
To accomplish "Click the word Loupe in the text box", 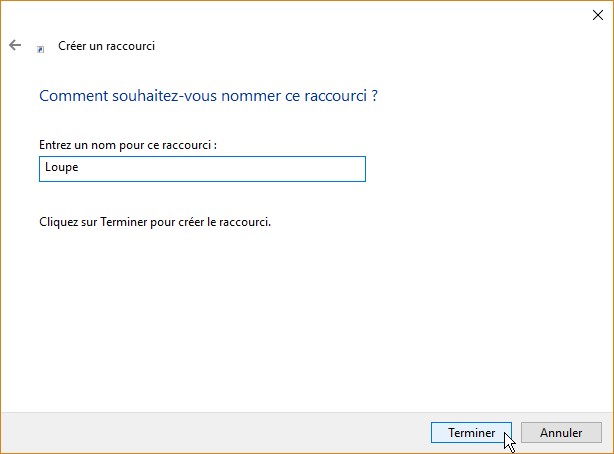I will point(60,169).
